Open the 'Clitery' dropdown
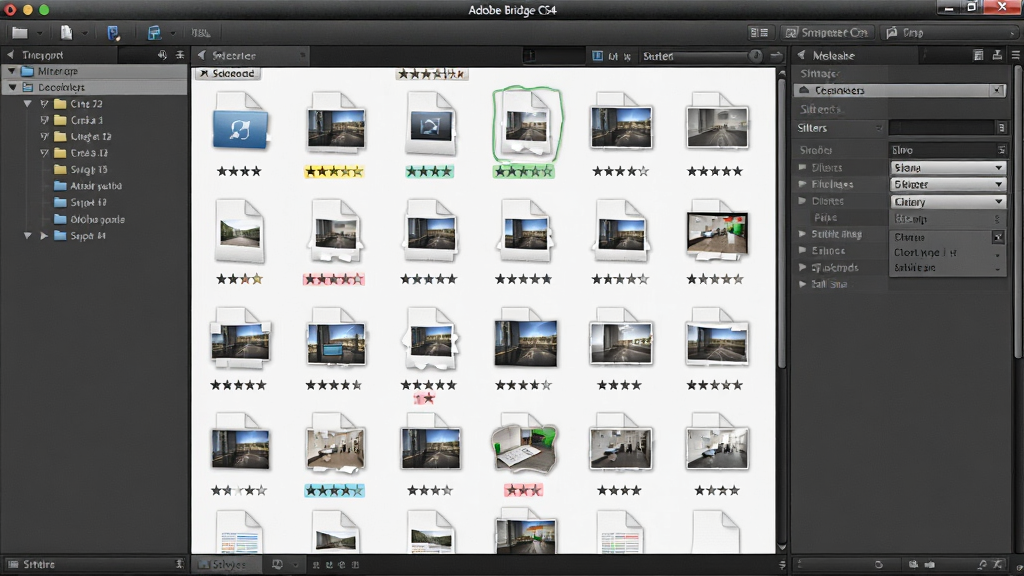 pyautogui.click(x=947, y=202)
